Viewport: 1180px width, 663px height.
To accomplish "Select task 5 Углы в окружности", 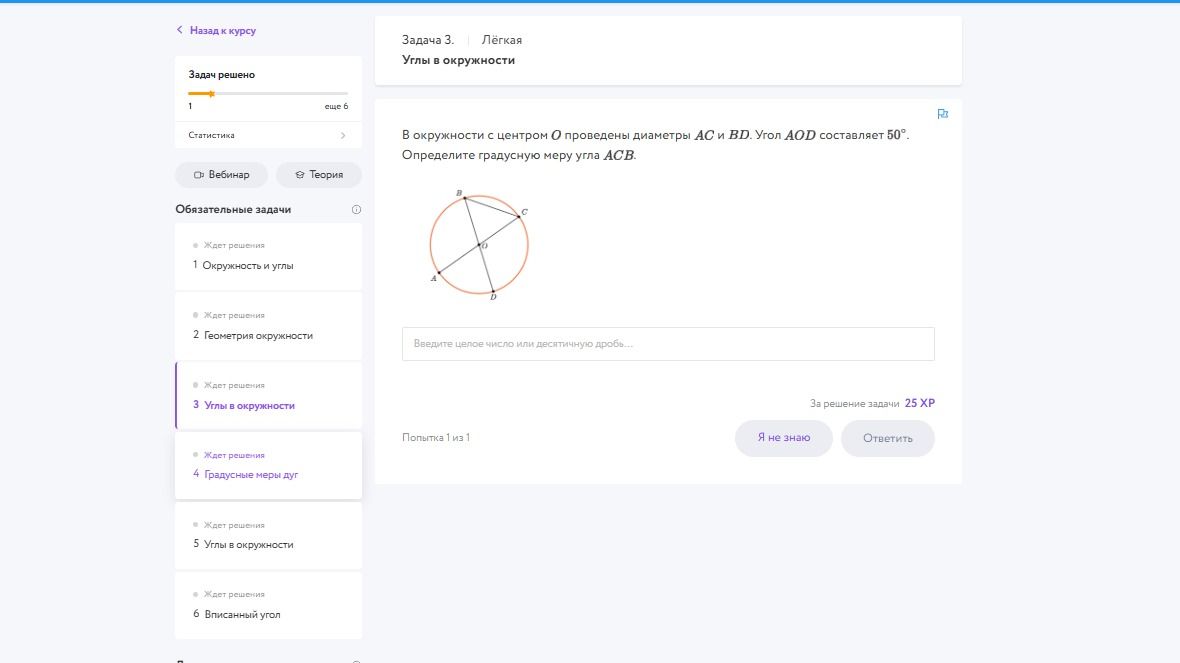I will pyautogui.click(x=268, y=535).
